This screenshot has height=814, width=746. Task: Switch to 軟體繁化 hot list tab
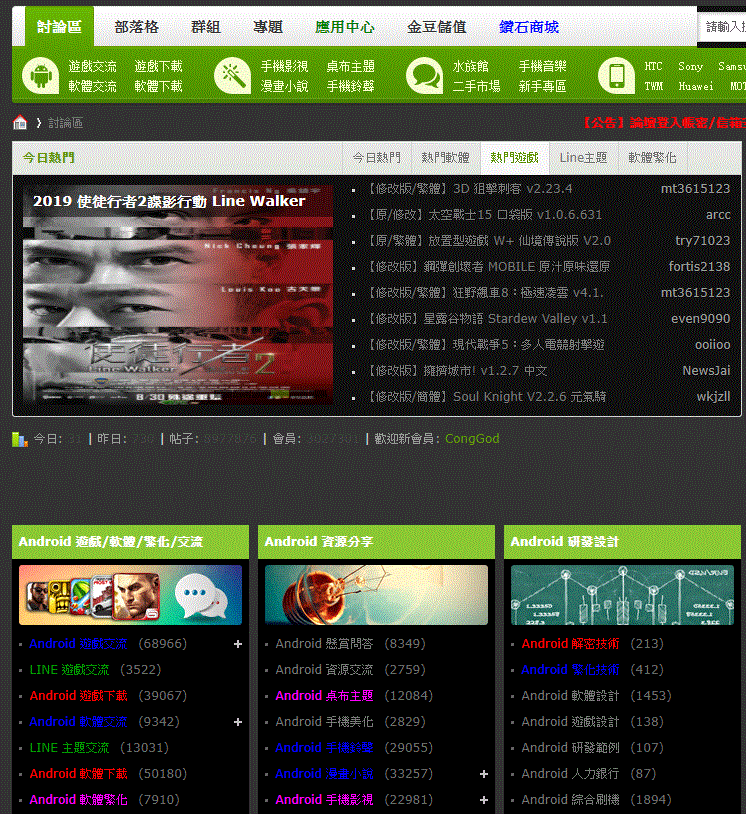[653, 158]
